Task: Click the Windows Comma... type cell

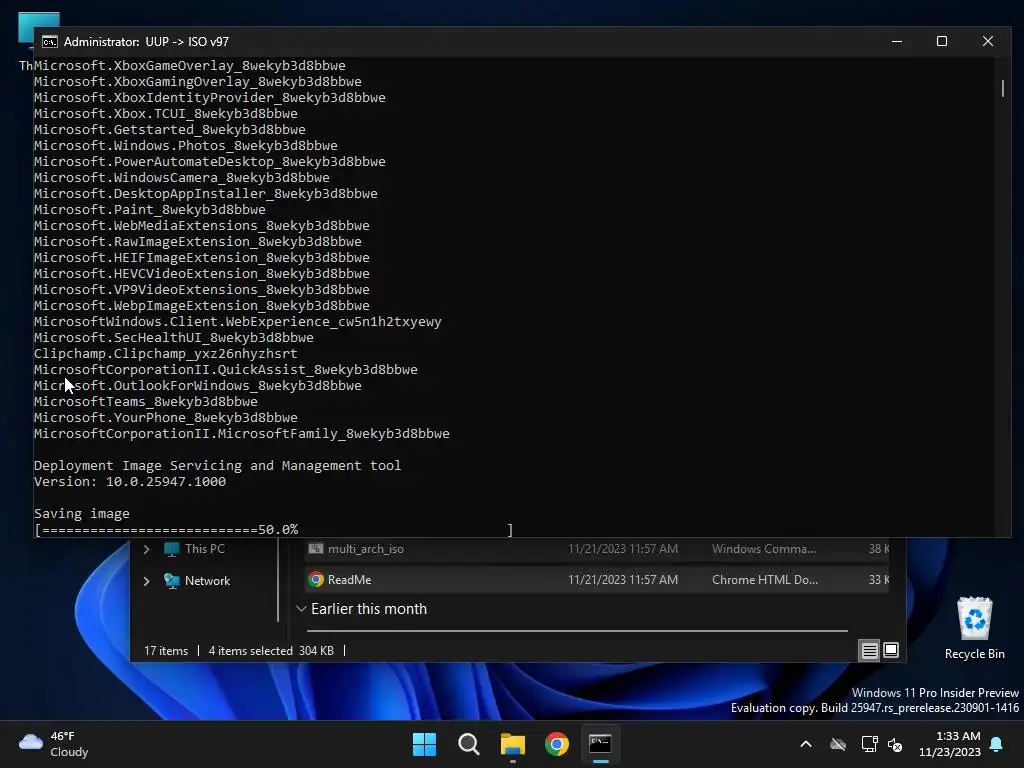Action: pyautogui.click(x=763, y=549)
